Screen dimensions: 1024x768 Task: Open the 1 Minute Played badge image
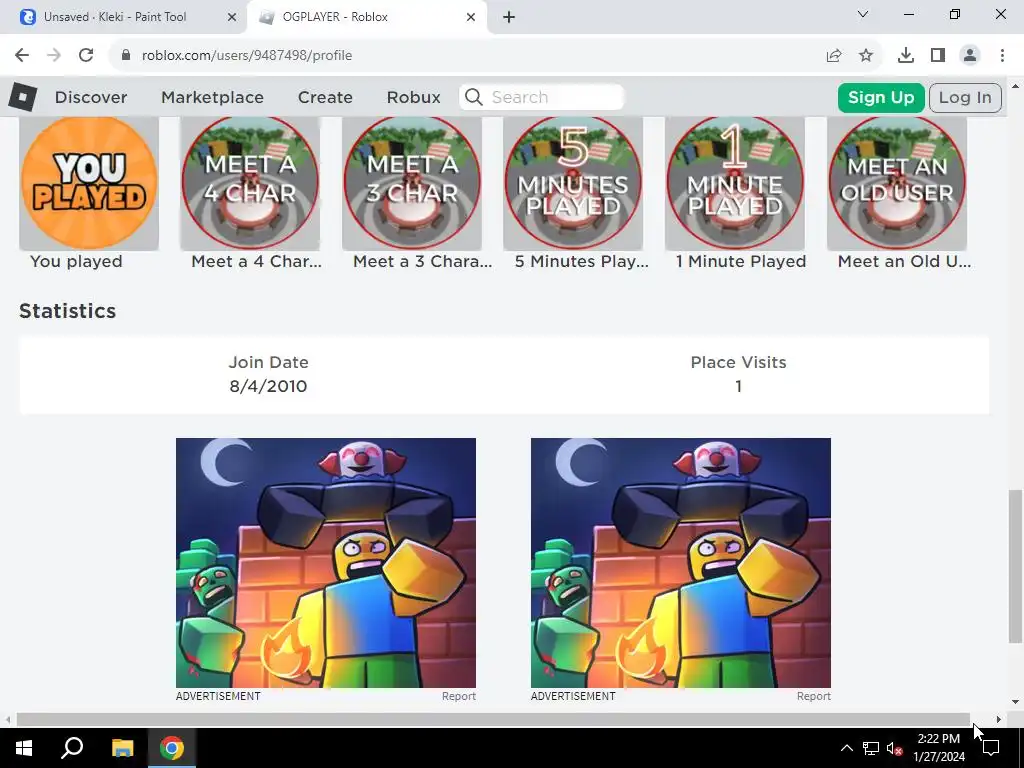click(735, 184)
